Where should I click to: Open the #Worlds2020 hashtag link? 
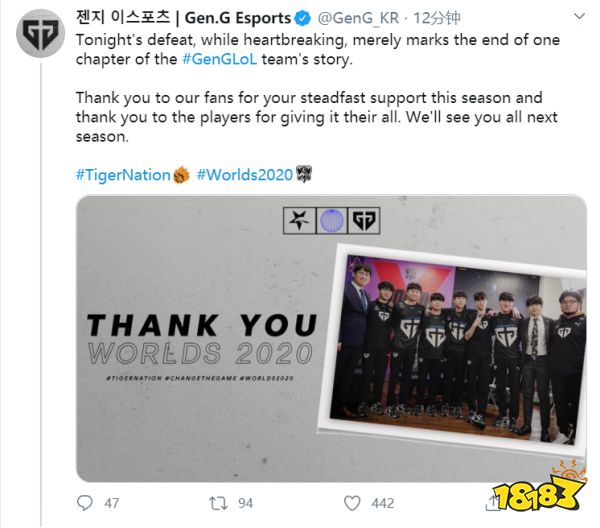(245, 175)
